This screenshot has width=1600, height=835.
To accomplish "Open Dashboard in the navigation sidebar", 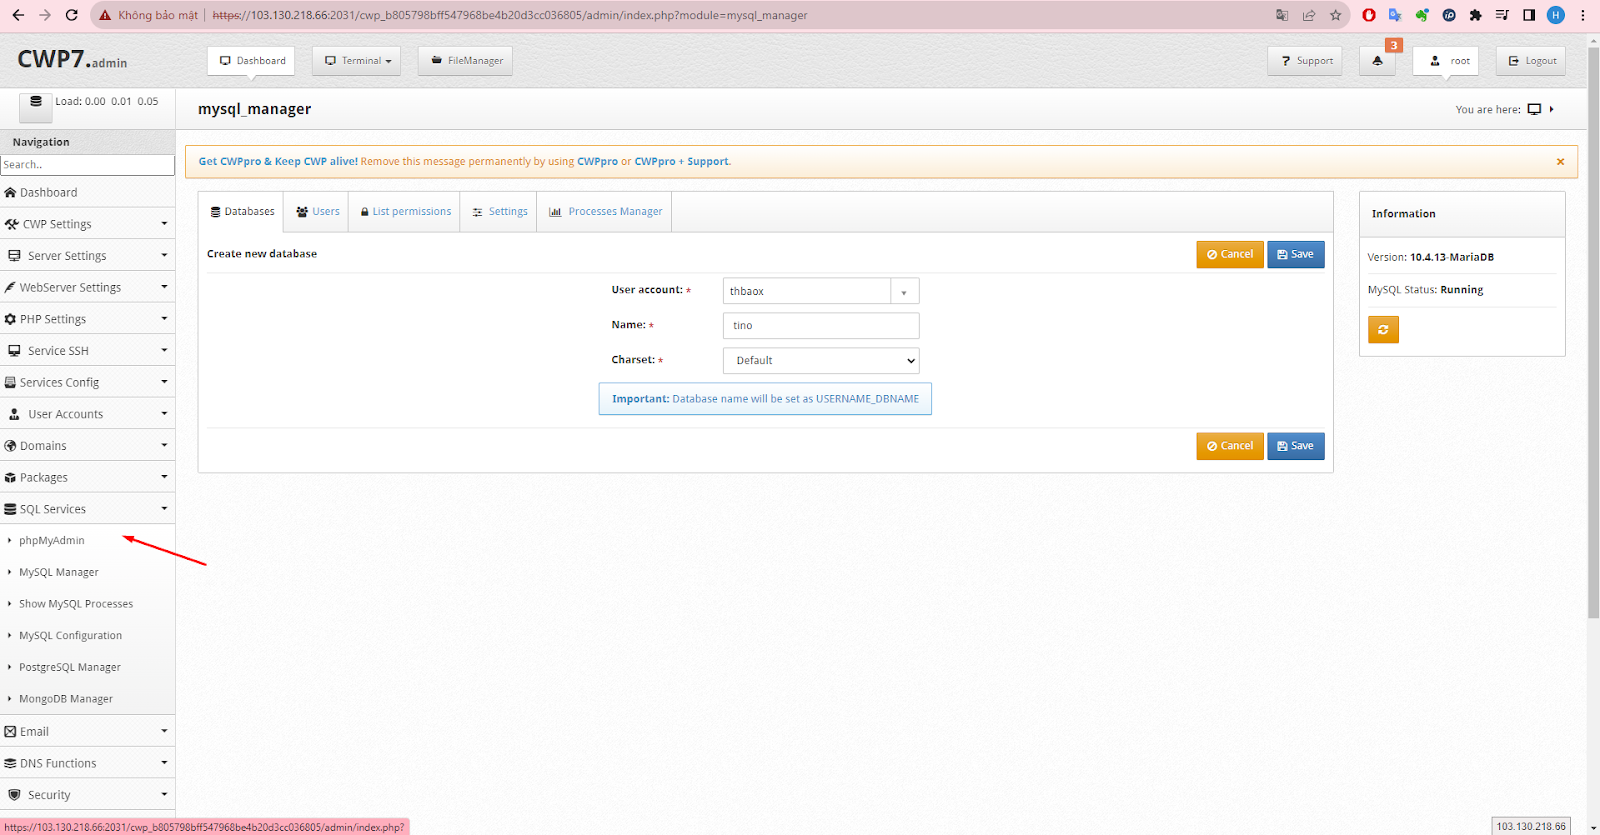I will pos(87,192).
